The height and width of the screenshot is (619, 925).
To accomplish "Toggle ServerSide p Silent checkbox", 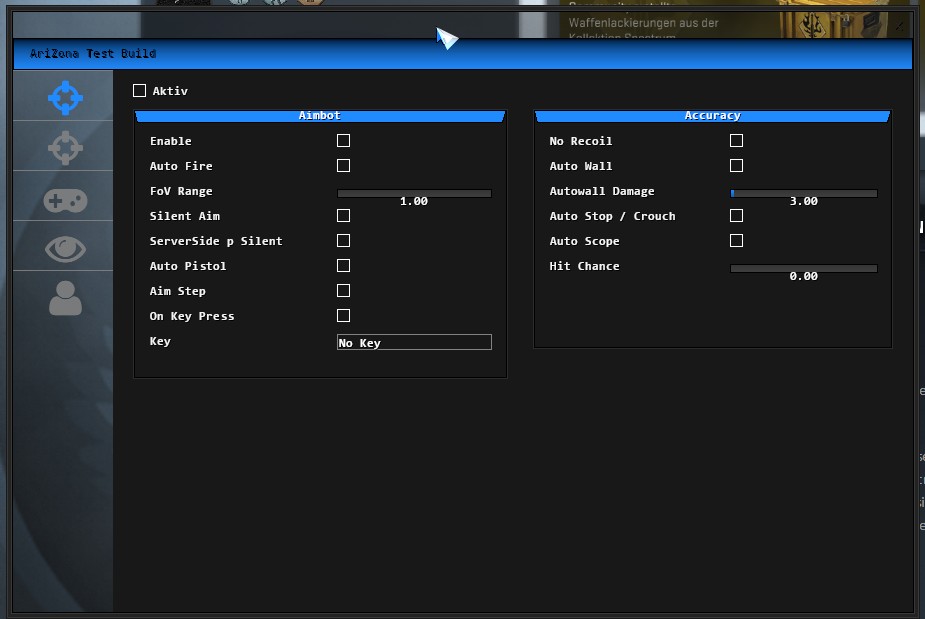I will tap(343, 241).
